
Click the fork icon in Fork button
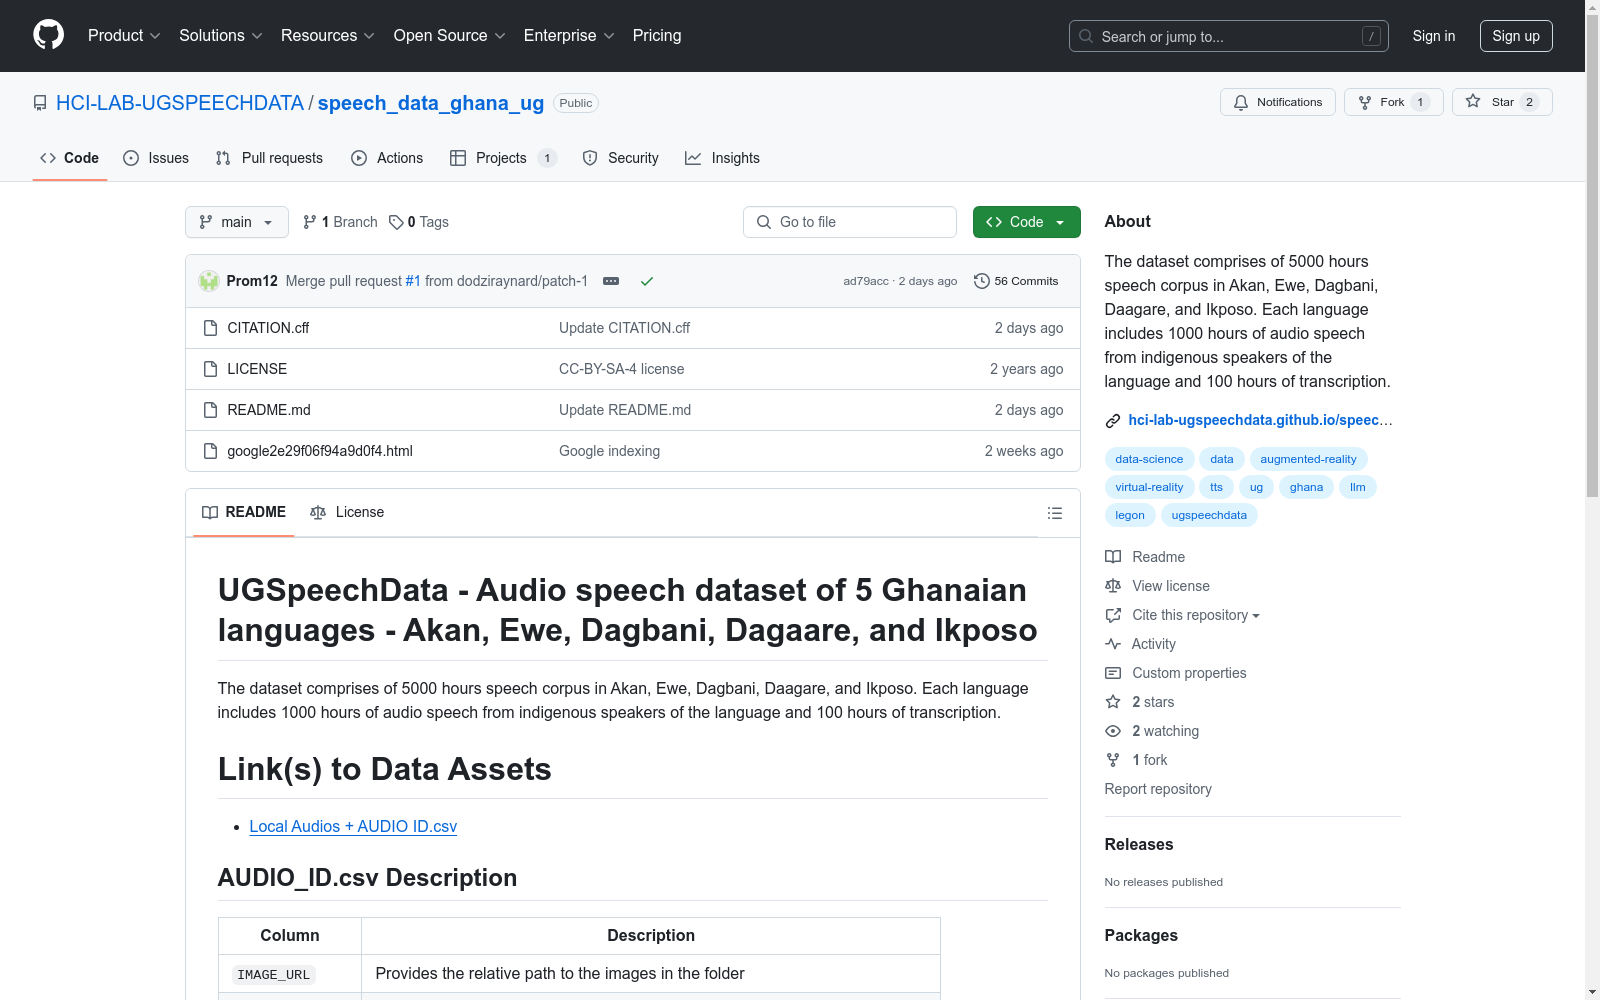pyautogui.click(x=1365, y=102)
